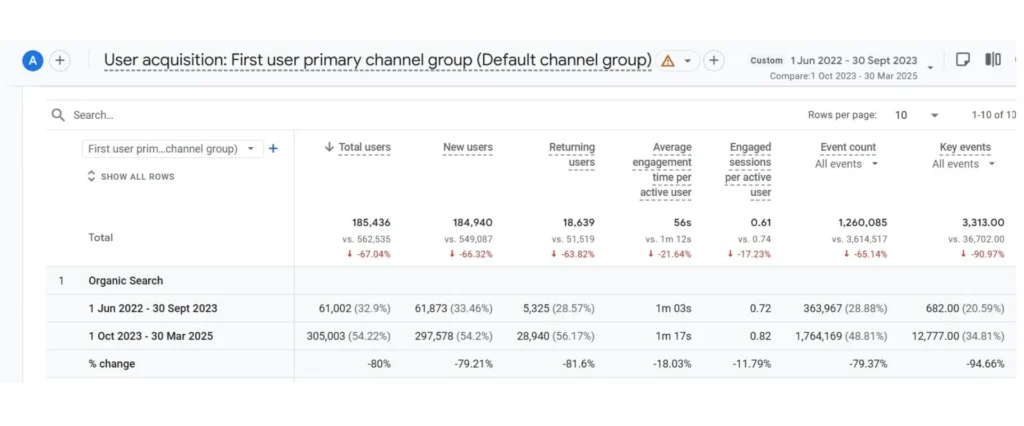Screen dimensions: 1024x426
Task: Expand the table with SHOW ALL ROWS
Action: (x=131, y=177)
